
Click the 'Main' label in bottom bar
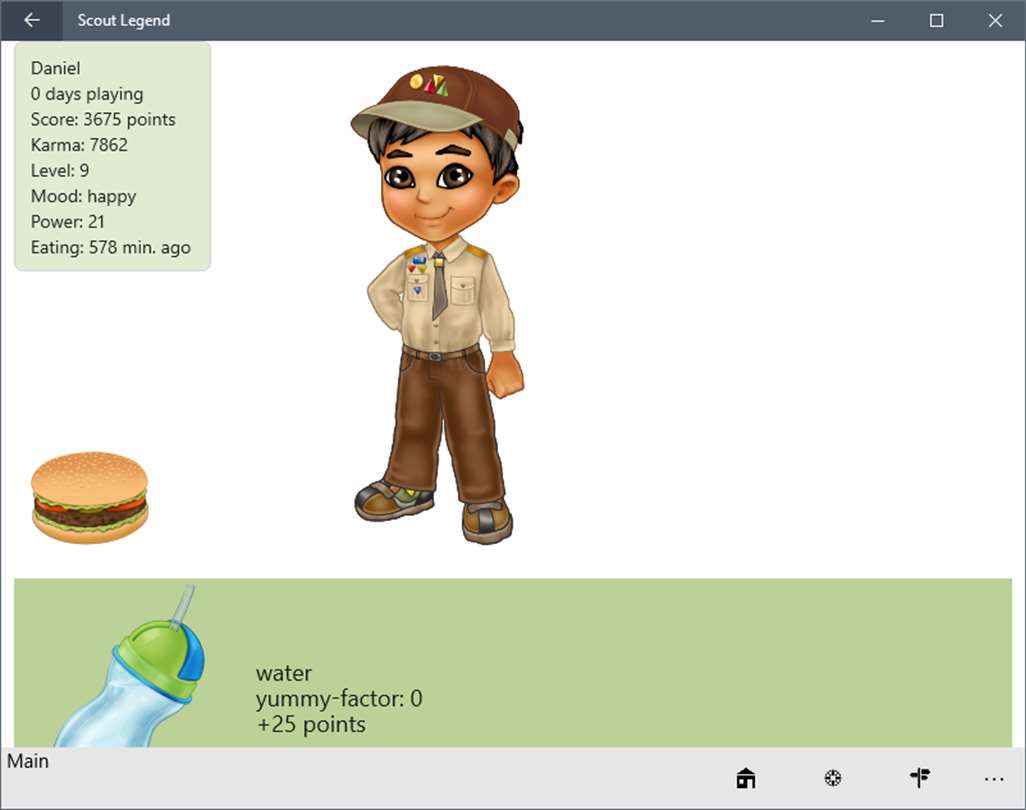coord(28,762)
